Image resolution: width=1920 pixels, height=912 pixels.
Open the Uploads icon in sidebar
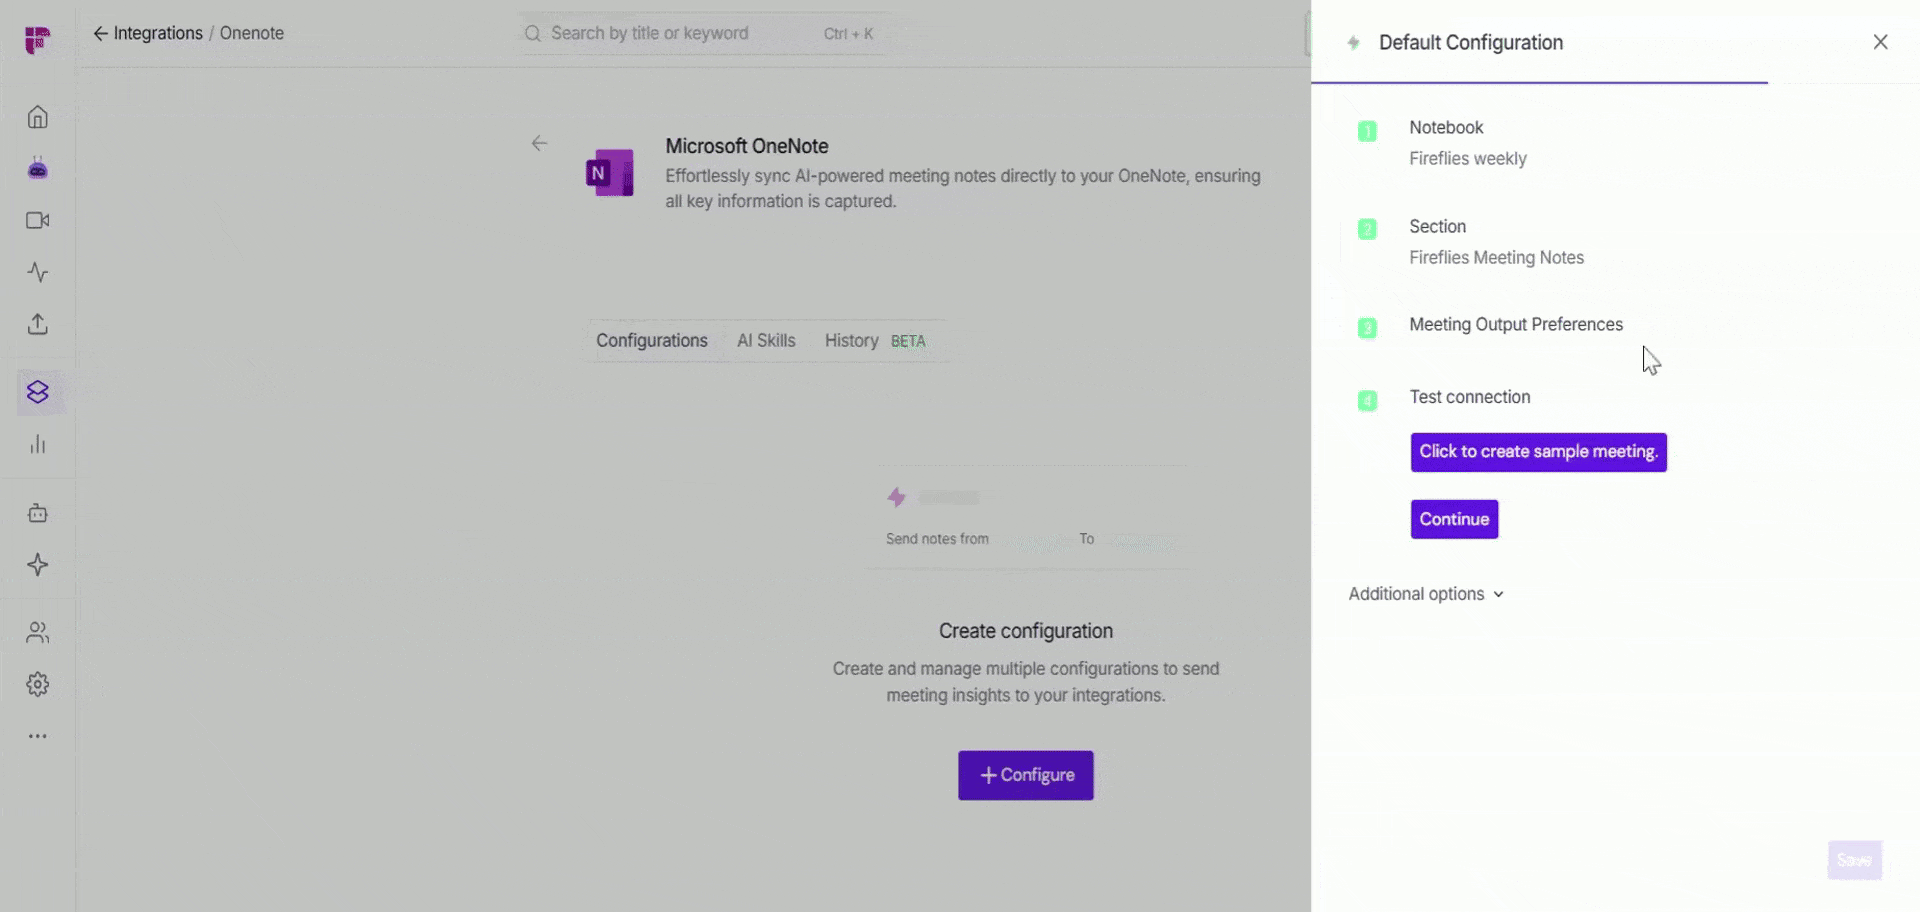37,324
